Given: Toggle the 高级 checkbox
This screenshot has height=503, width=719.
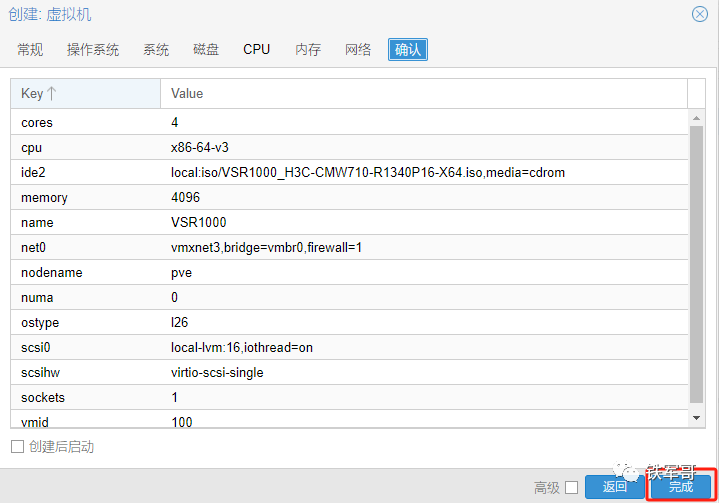Looking at the screenshot, I should tap(571, 487).
